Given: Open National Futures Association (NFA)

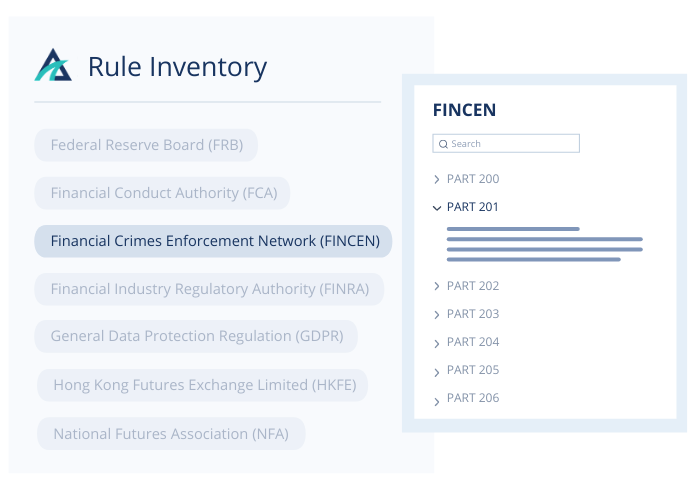Looking at the screenshot, I should click(171, 434).
